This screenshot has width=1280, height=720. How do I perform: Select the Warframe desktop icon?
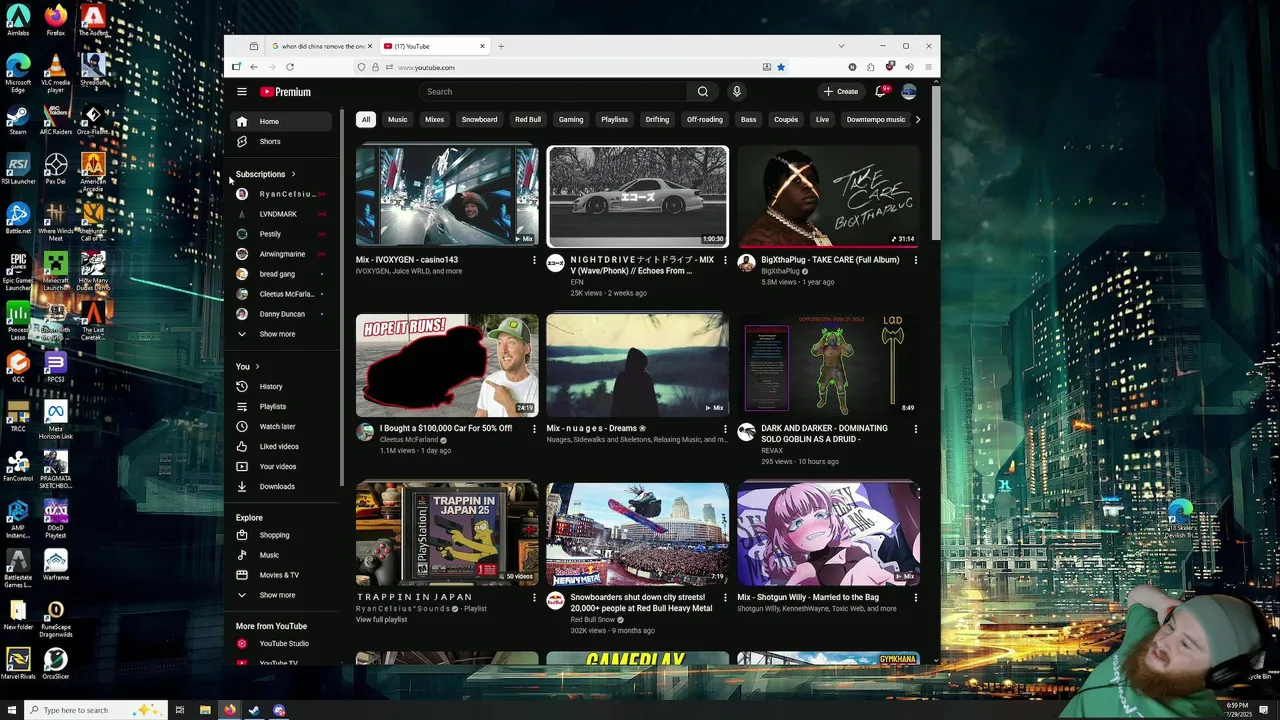coord(56,565)
